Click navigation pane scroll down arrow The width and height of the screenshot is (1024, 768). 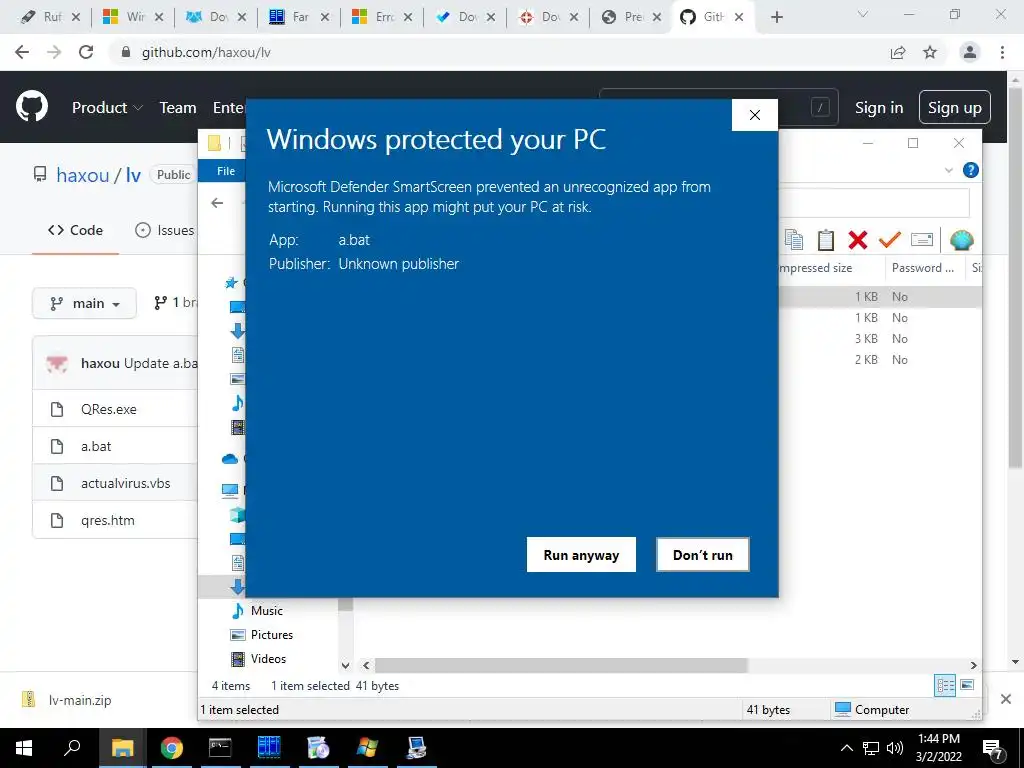click(x=345, y=665)
